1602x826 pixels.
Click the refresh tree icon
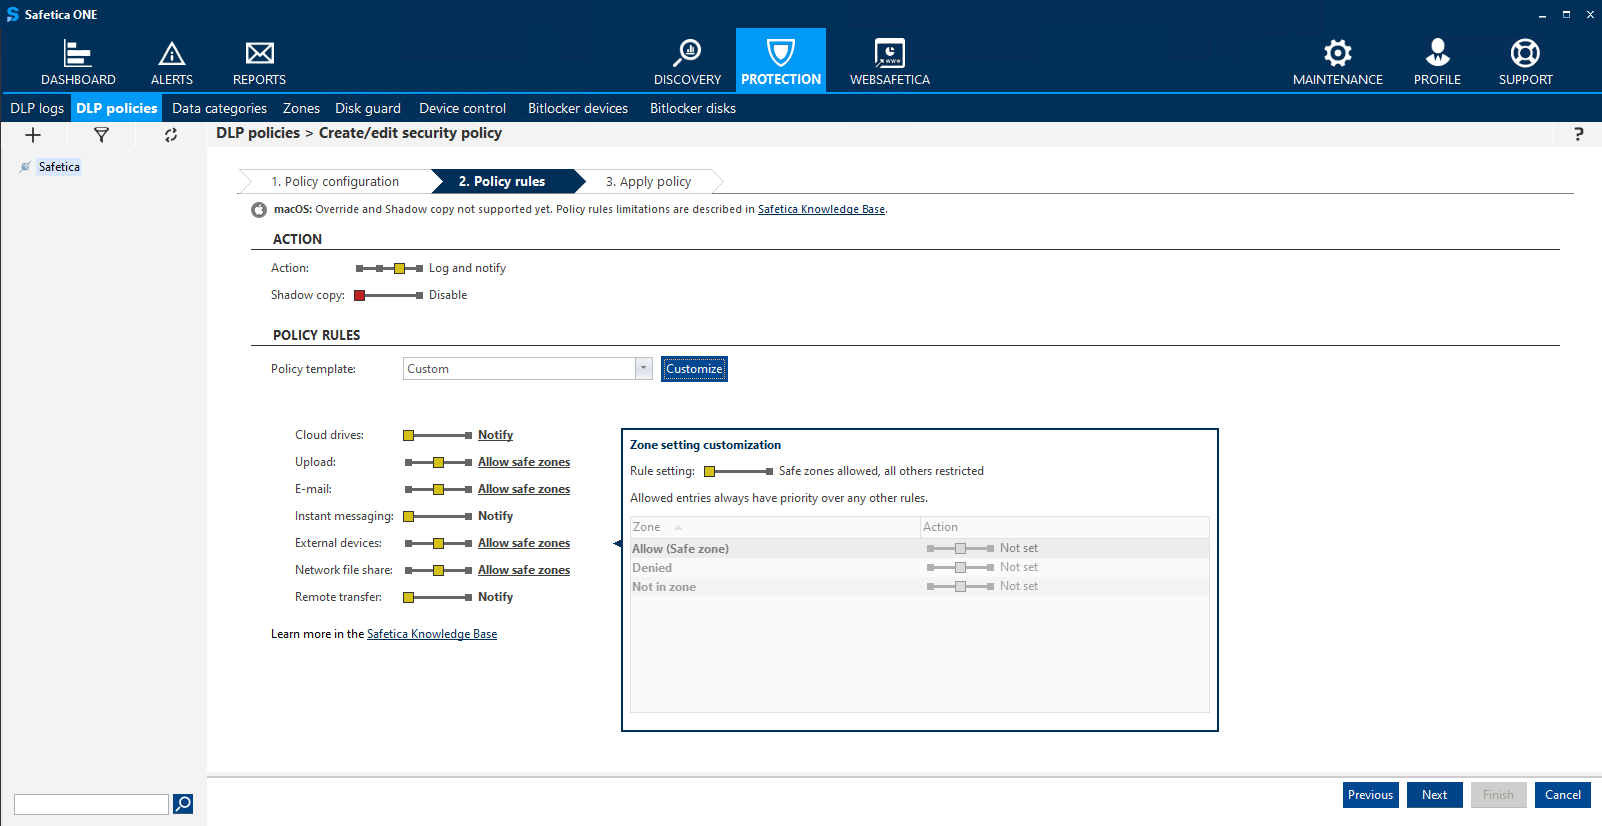(171, 135)
